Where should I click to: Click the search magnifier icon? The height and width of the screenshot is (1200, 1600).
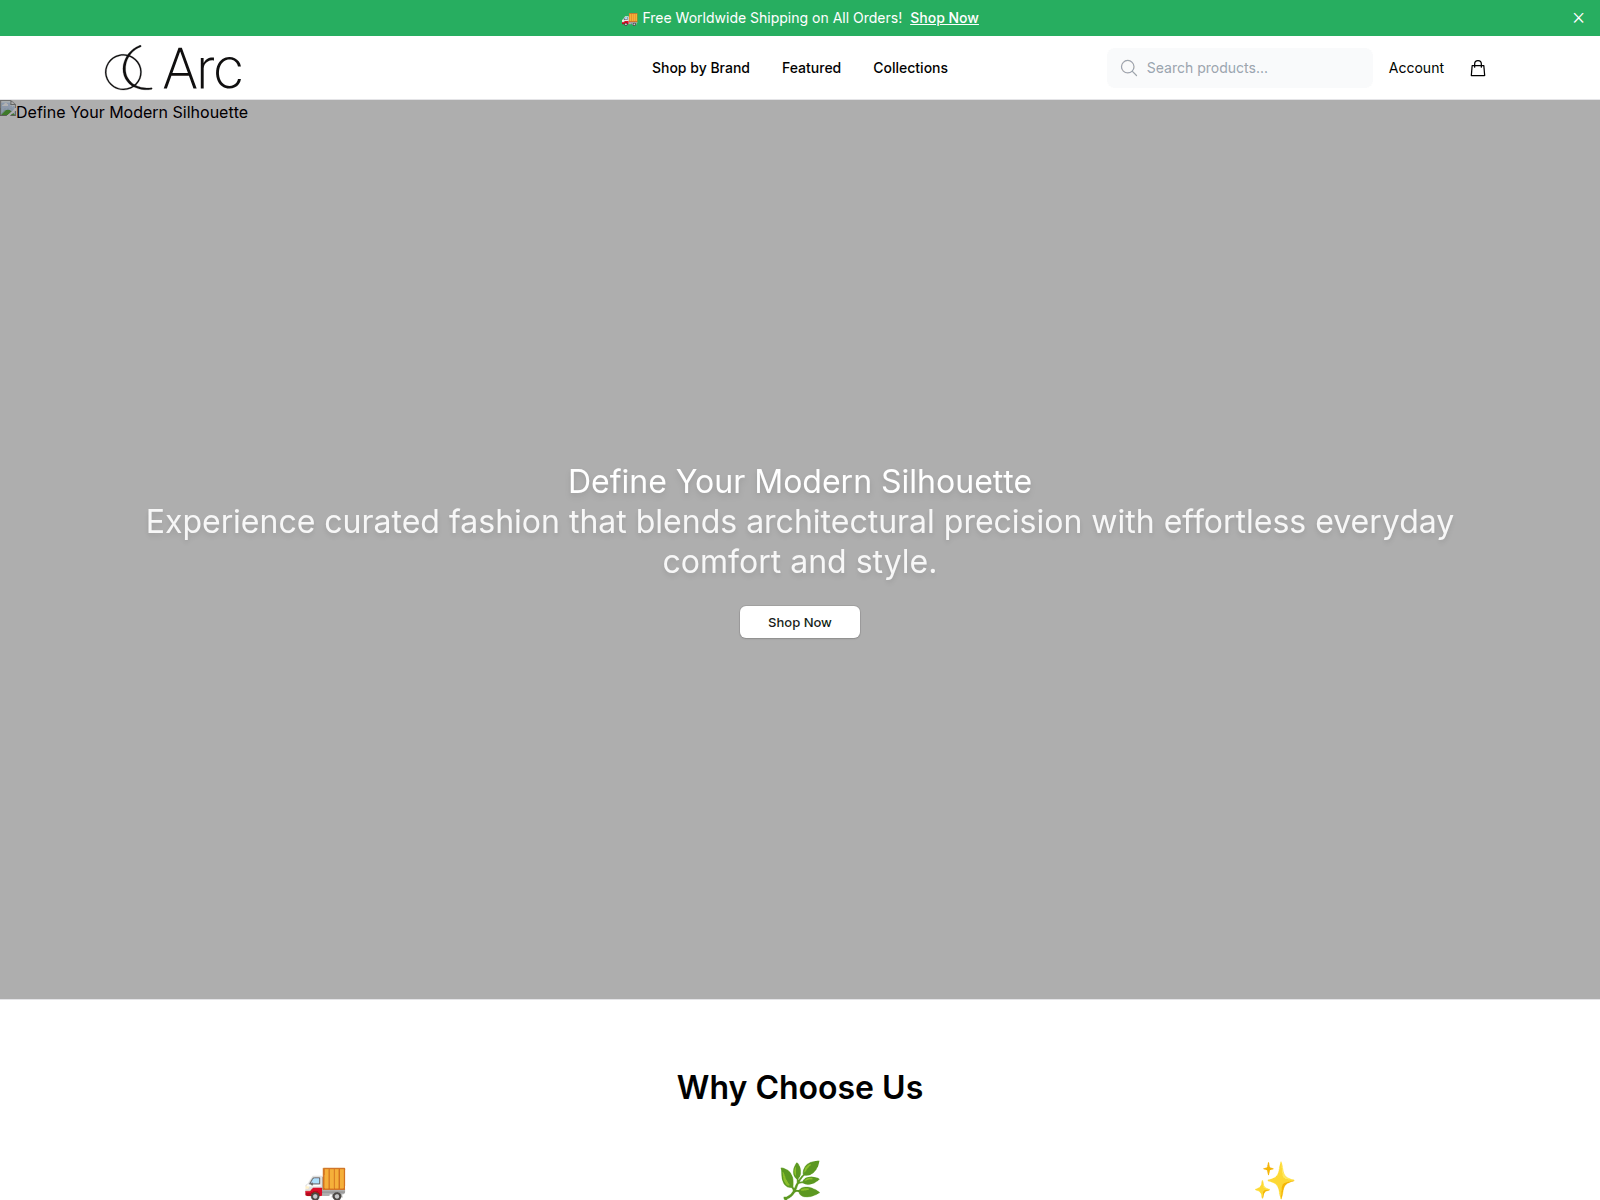click(x=1129, y=68)
